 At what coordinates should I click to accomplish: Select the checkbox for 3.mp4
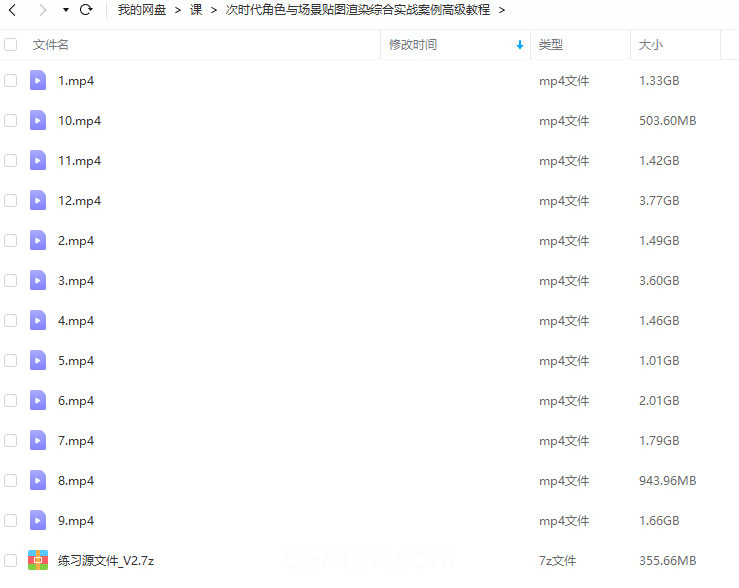[x=11, y=281]
